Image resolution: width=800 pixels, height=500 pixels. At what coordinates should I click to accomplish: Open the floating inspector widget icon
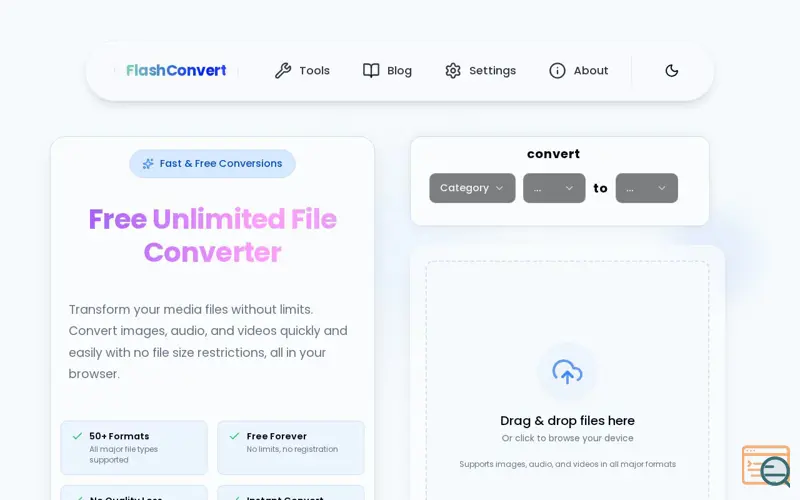(766, 466)
